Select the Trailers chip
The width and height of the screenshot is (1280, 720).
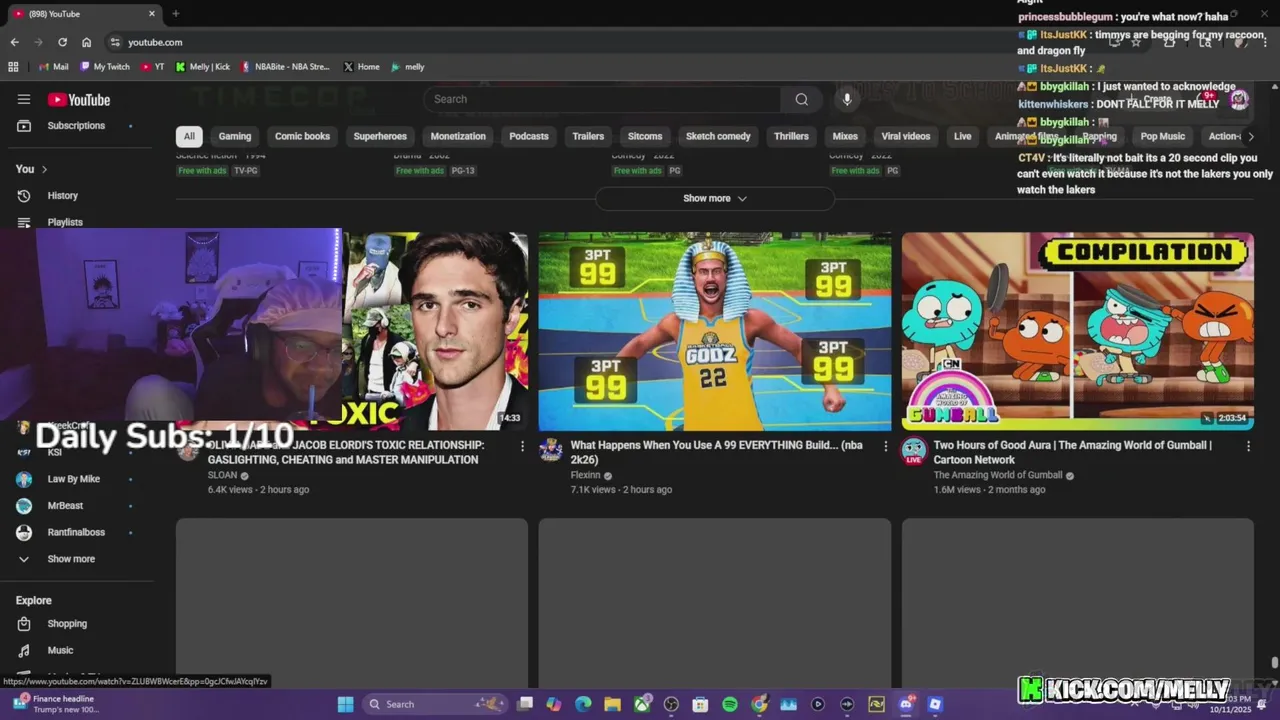588,136
